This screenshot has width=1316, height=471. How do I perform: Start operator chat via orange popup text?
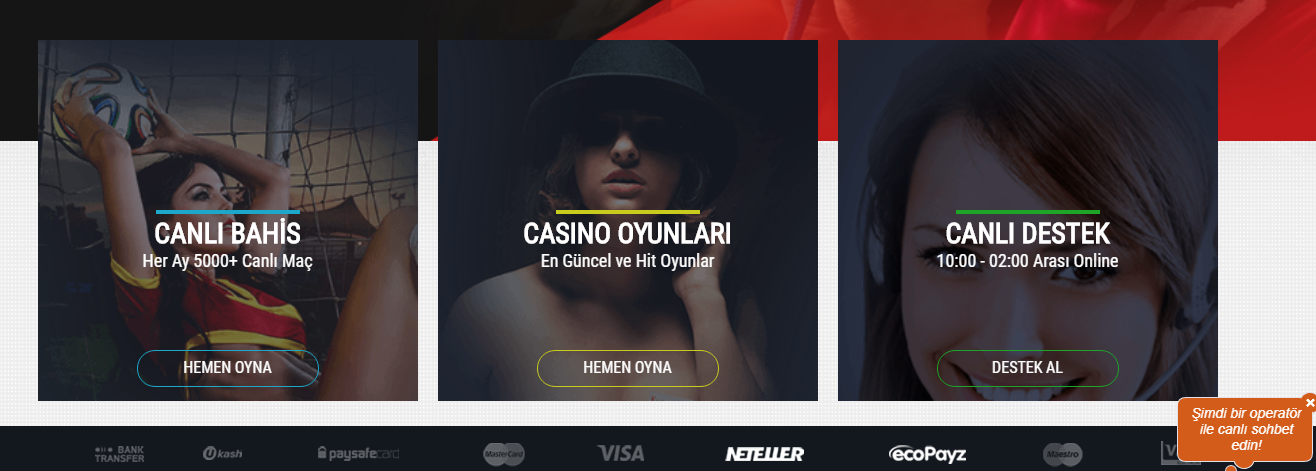pyautogui.click(x=1246, y=429)
